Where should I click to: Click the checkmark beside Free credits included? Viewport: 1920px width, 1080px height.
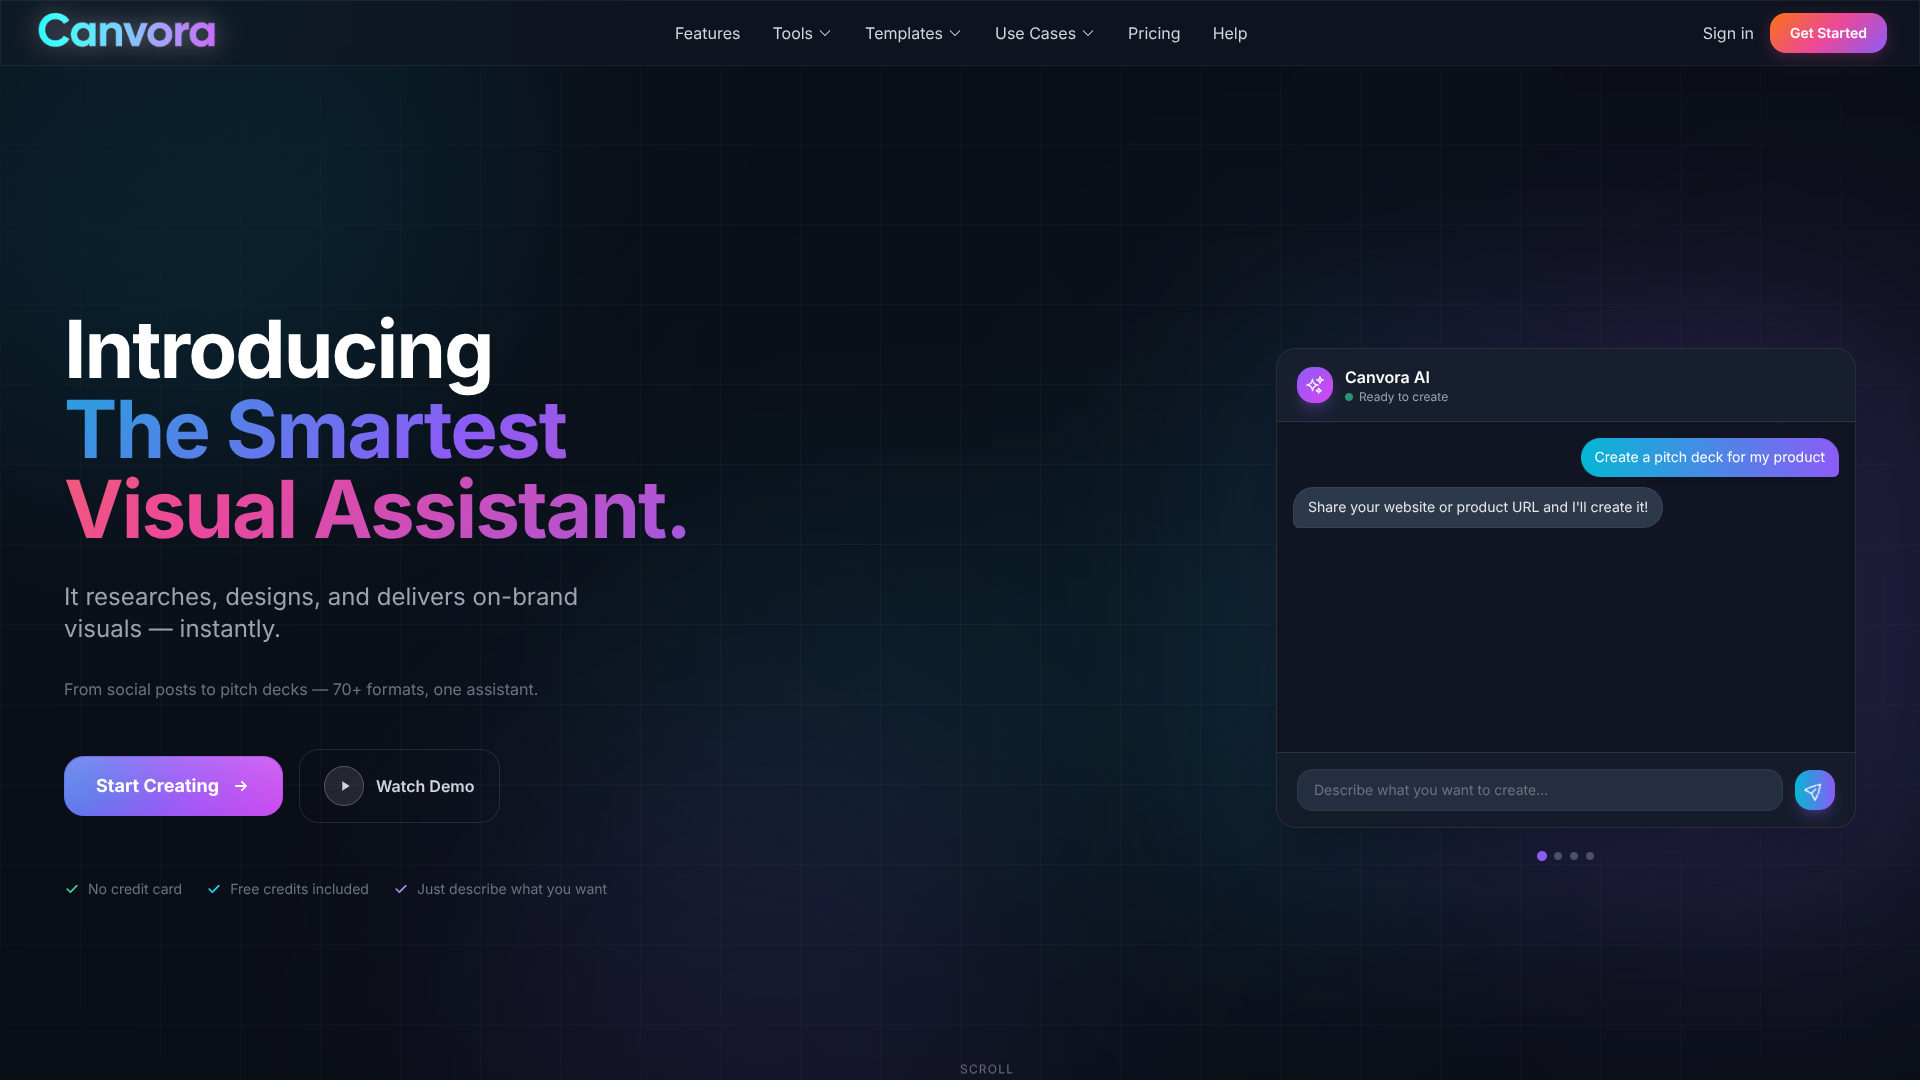point(213,889)
